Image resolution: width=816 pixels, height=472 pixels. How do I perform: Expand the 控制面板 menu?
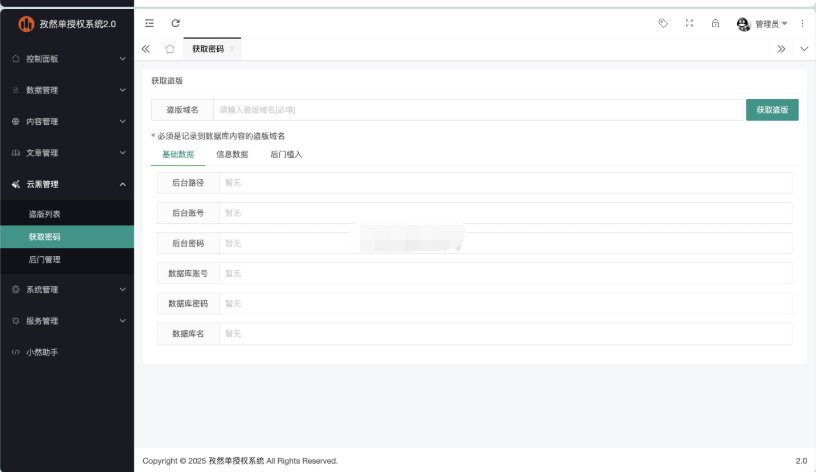click(67, 59)
